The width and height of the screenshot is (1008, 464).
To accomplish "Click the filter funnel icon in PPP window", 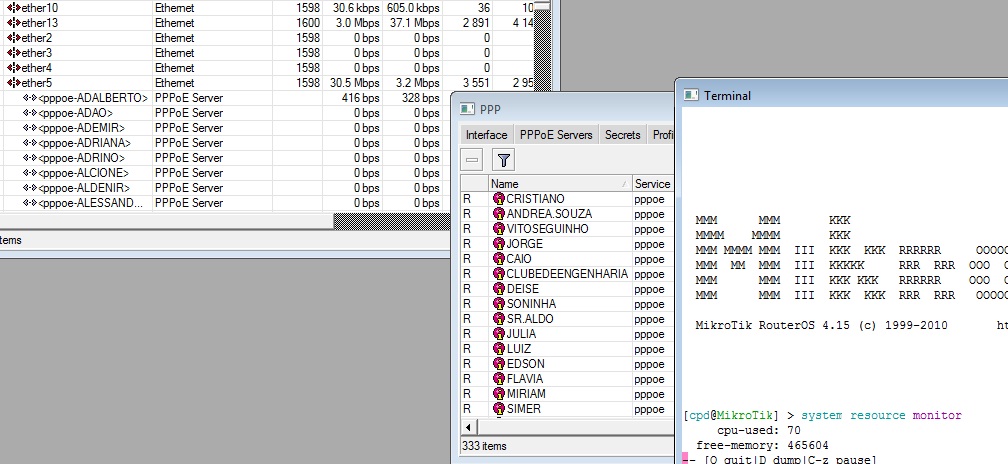I will pyautogui.click(x=504, y=160).
